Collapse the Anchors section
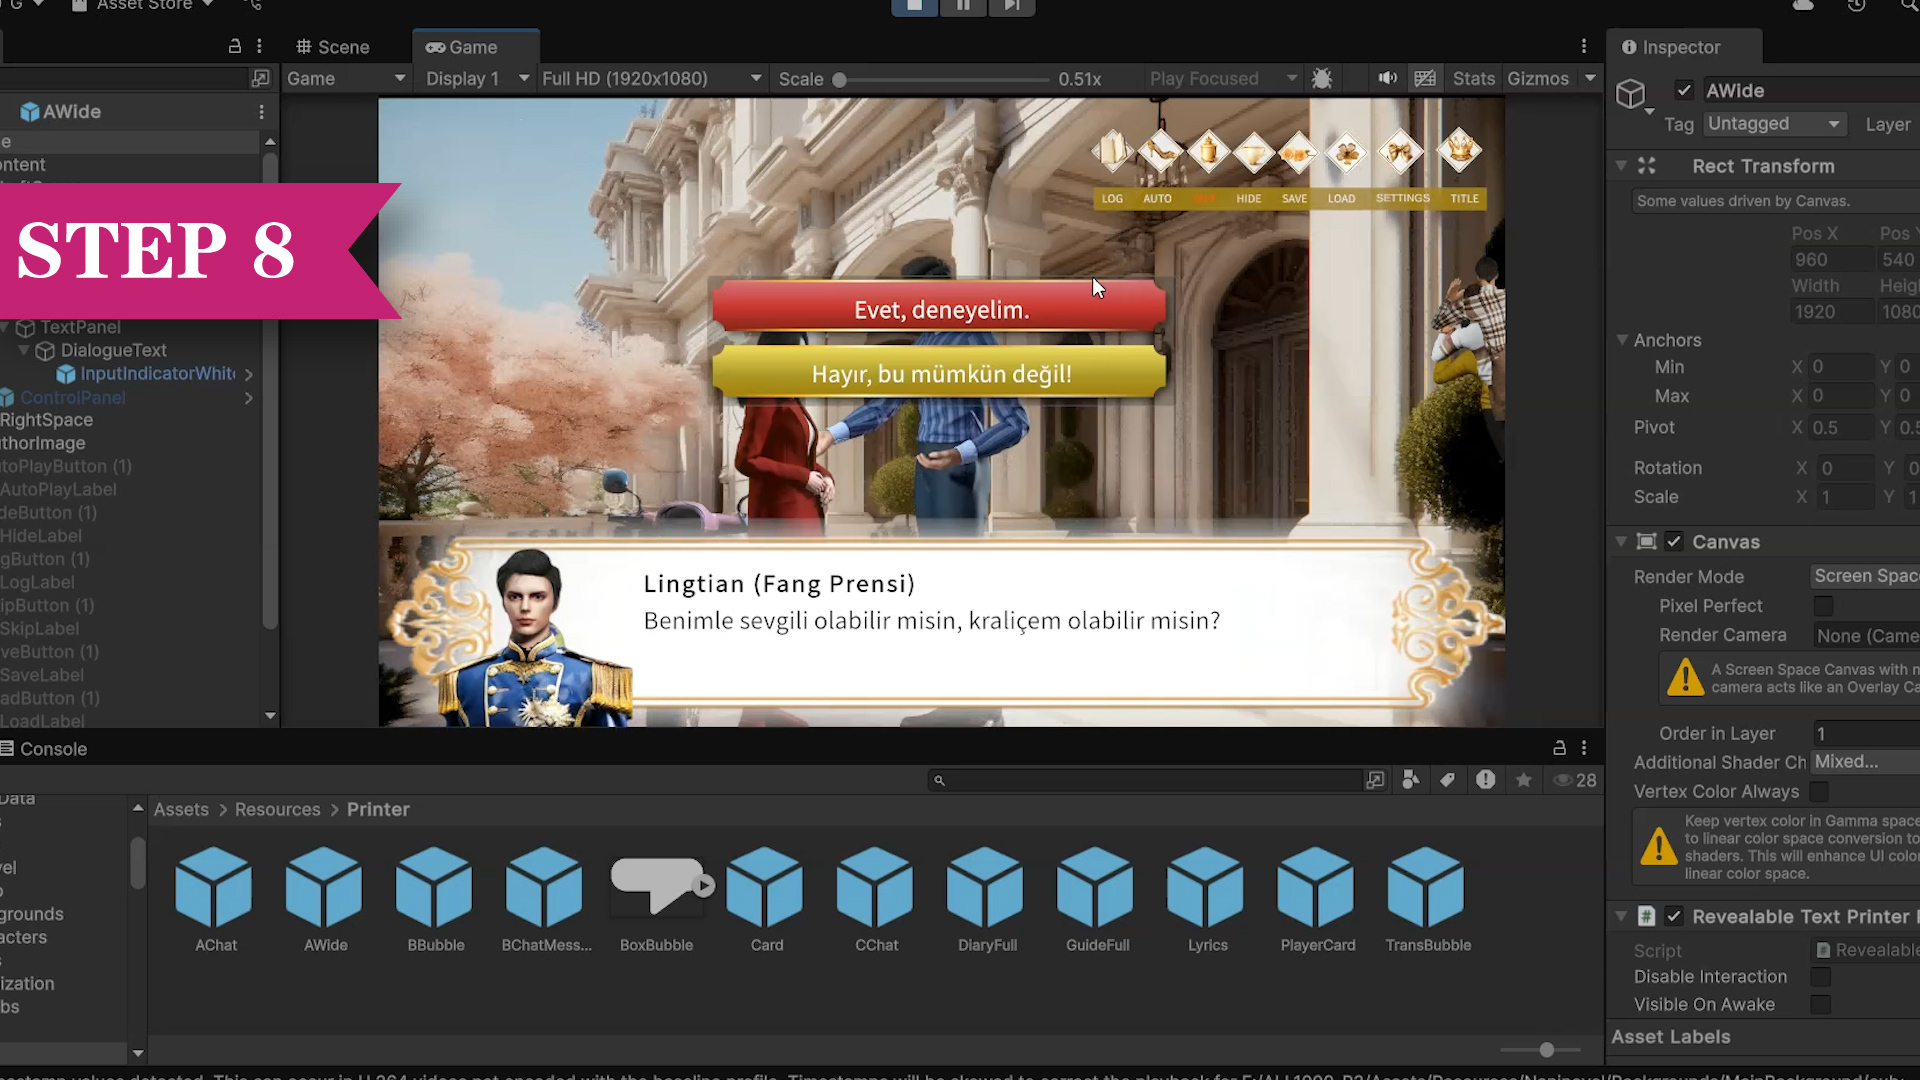Viewport: 1920px width, 1080px height. point(1622,340)
